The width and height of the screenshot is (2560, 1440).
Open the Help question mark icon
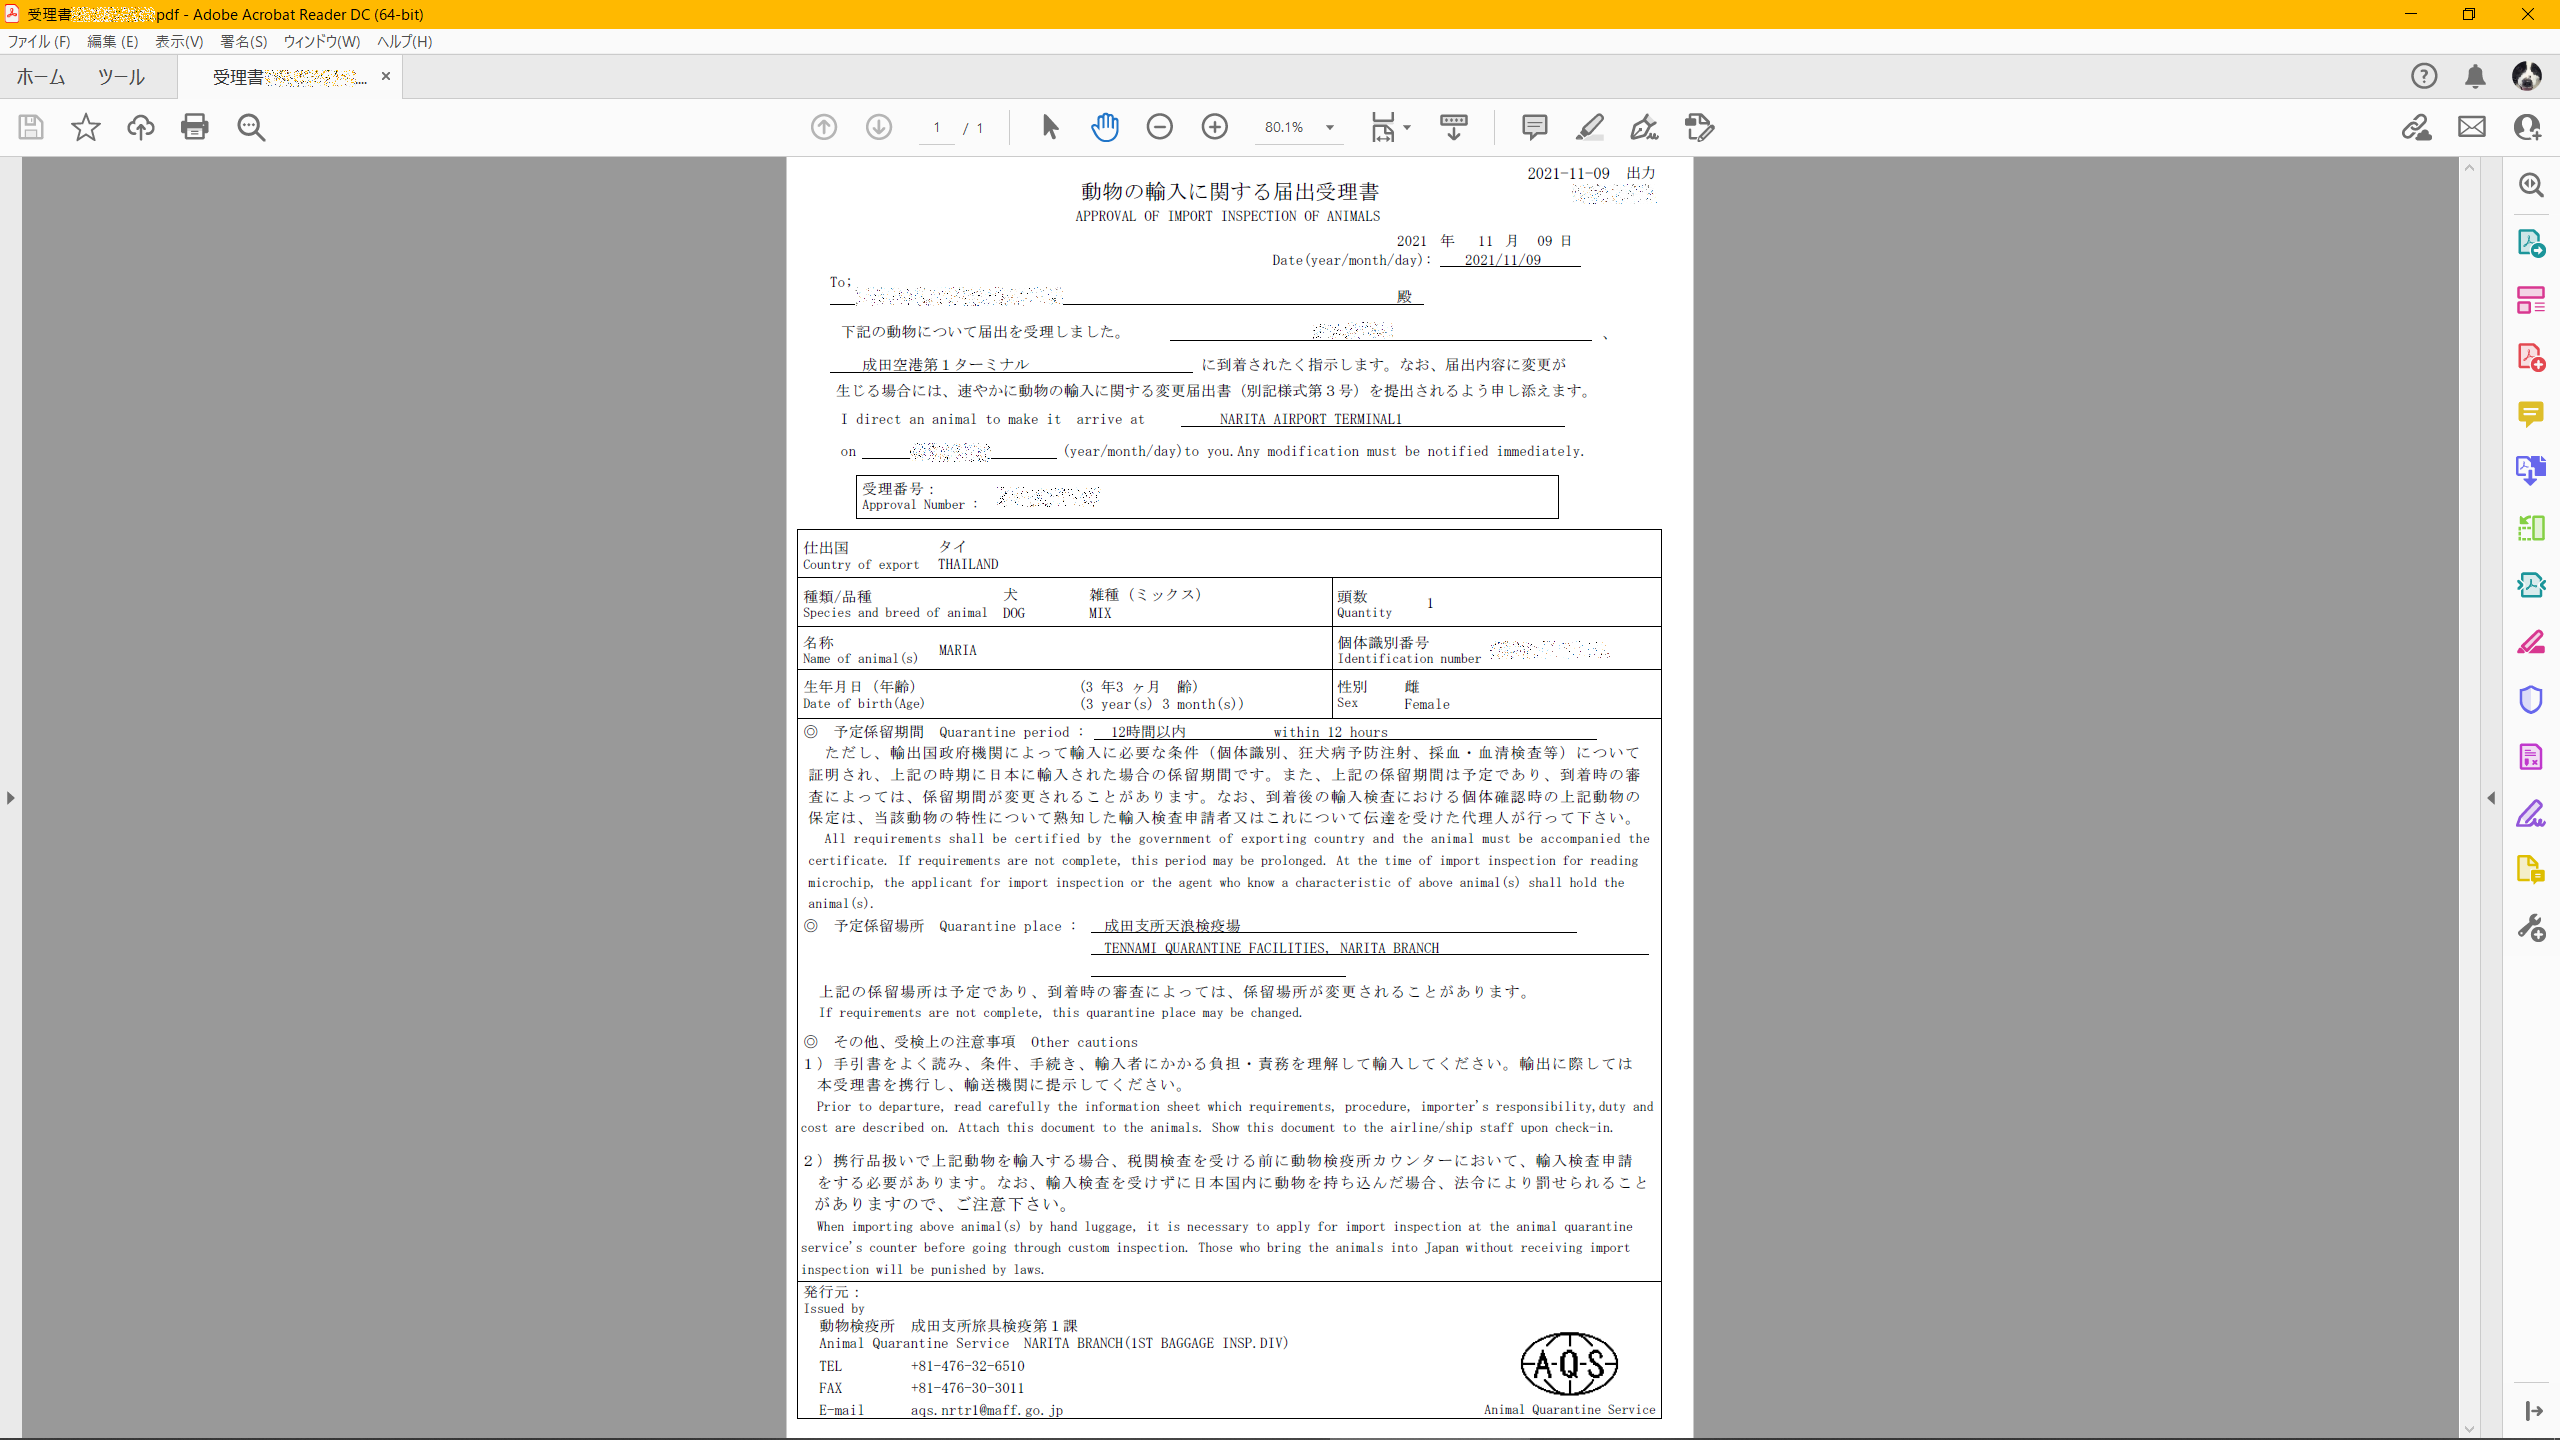(x=2424, y=76)
